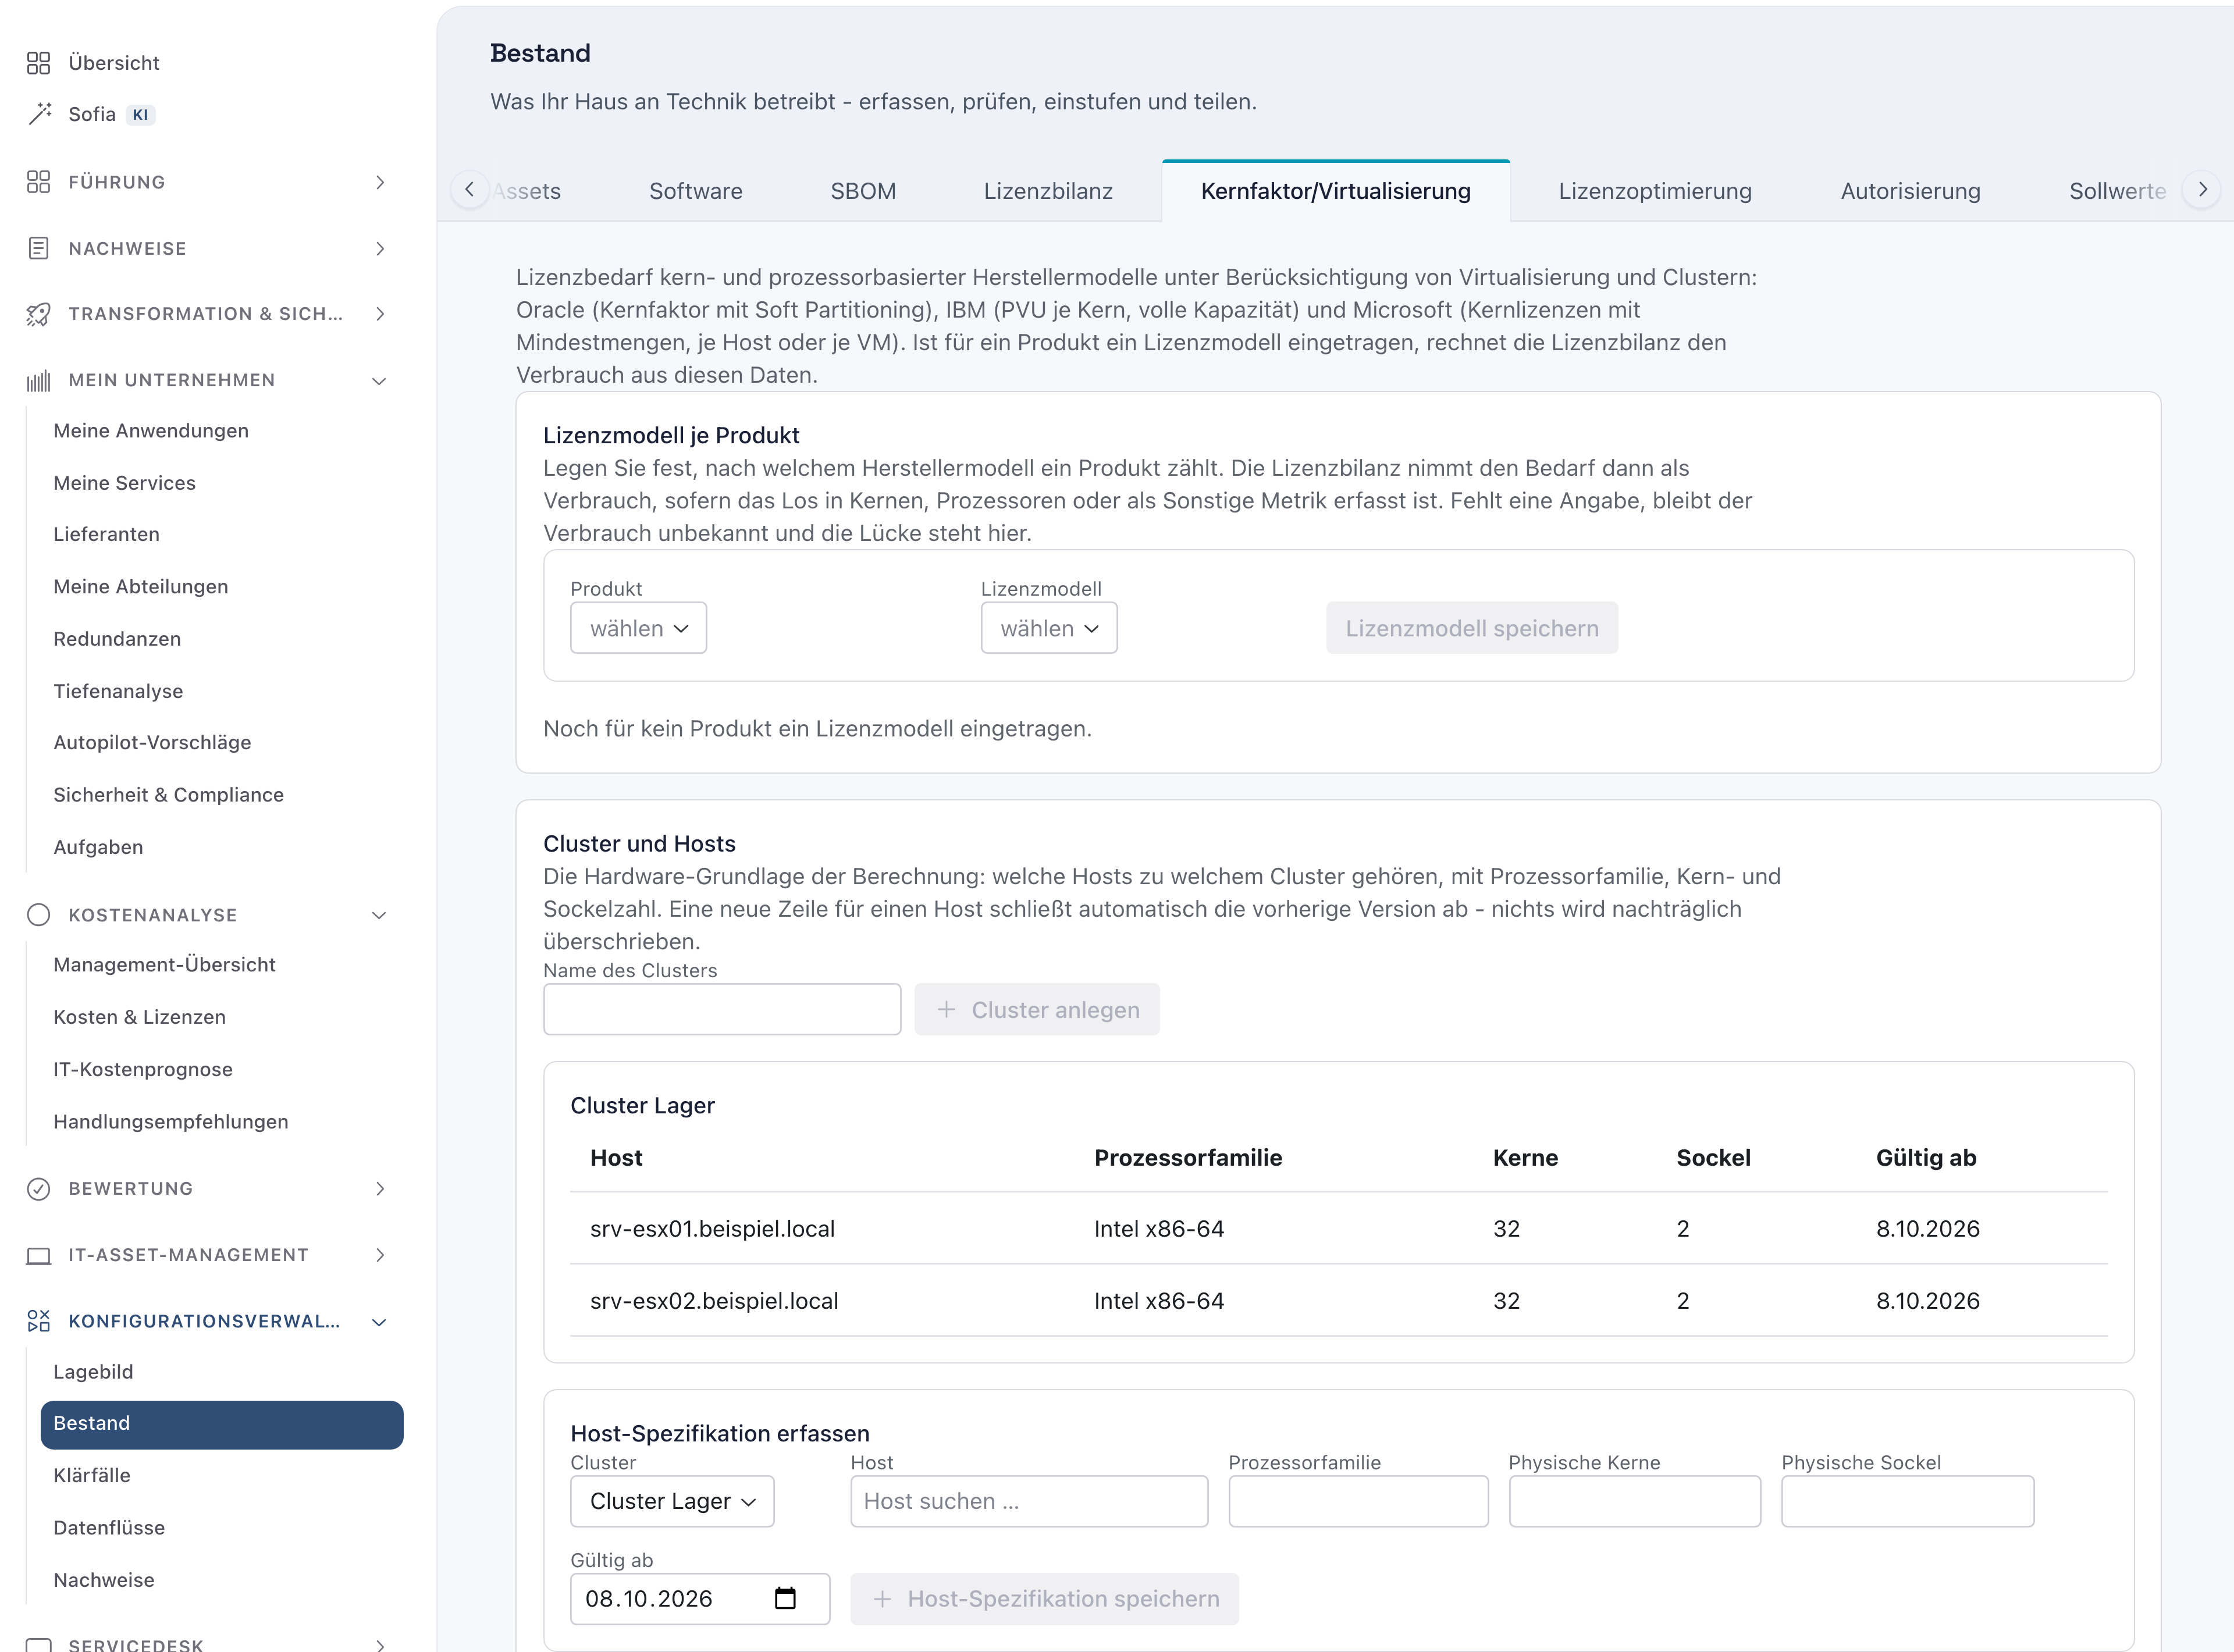The width and height of the screenshot is (2234, 1652).
Task: Click the Kostenanalyse circle icon
Action: pos(38,915)
